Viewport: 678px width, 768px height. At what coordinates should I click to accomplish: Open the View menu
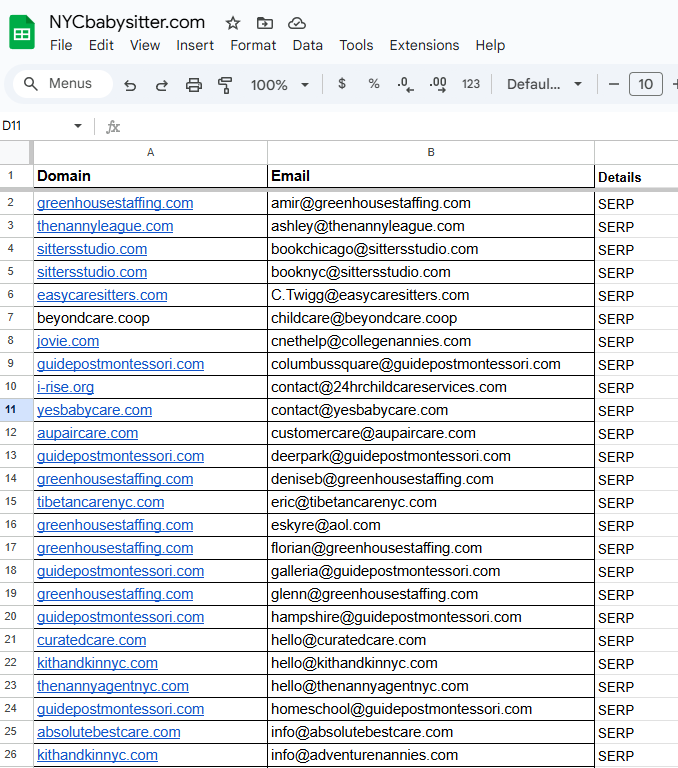pos(145,45)
